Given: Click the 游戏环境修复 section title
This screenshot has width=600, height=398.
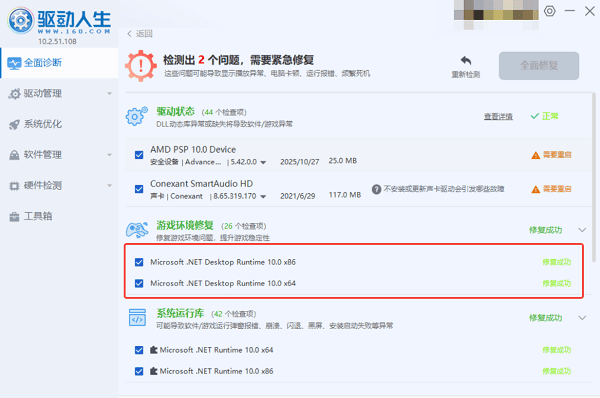Looking at the screenshot, I should point(185,225).
